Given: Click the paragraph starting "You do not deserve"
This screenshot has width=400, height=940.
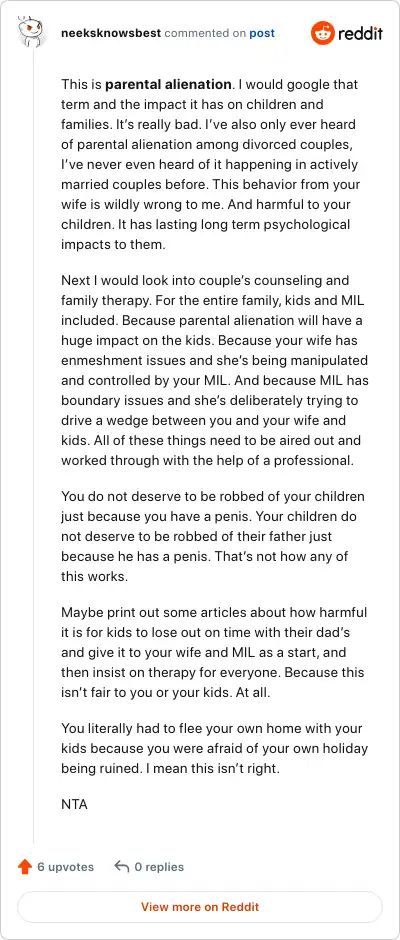Looking at the screenshot, I should click(x=213, y=536).
